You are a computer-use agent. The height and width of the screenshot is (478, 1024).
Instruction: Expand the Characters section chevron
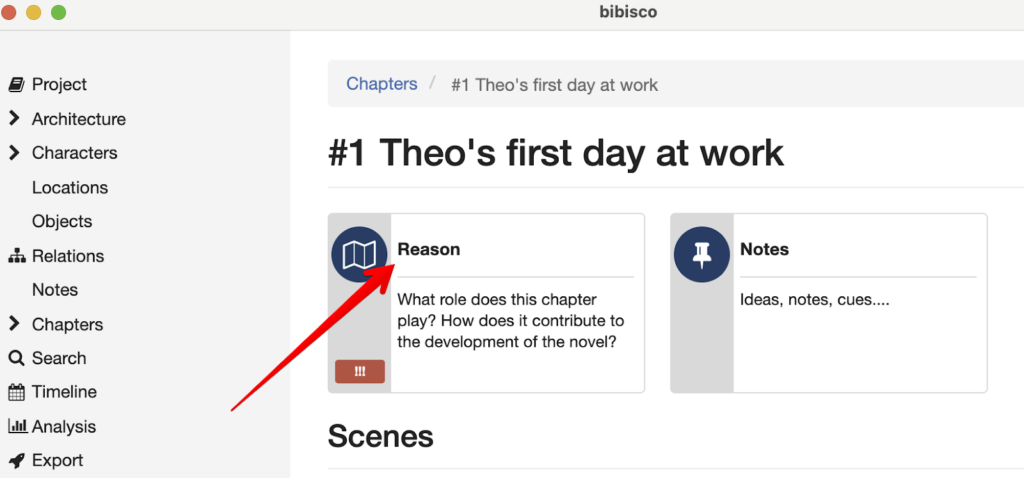[14, 153]
